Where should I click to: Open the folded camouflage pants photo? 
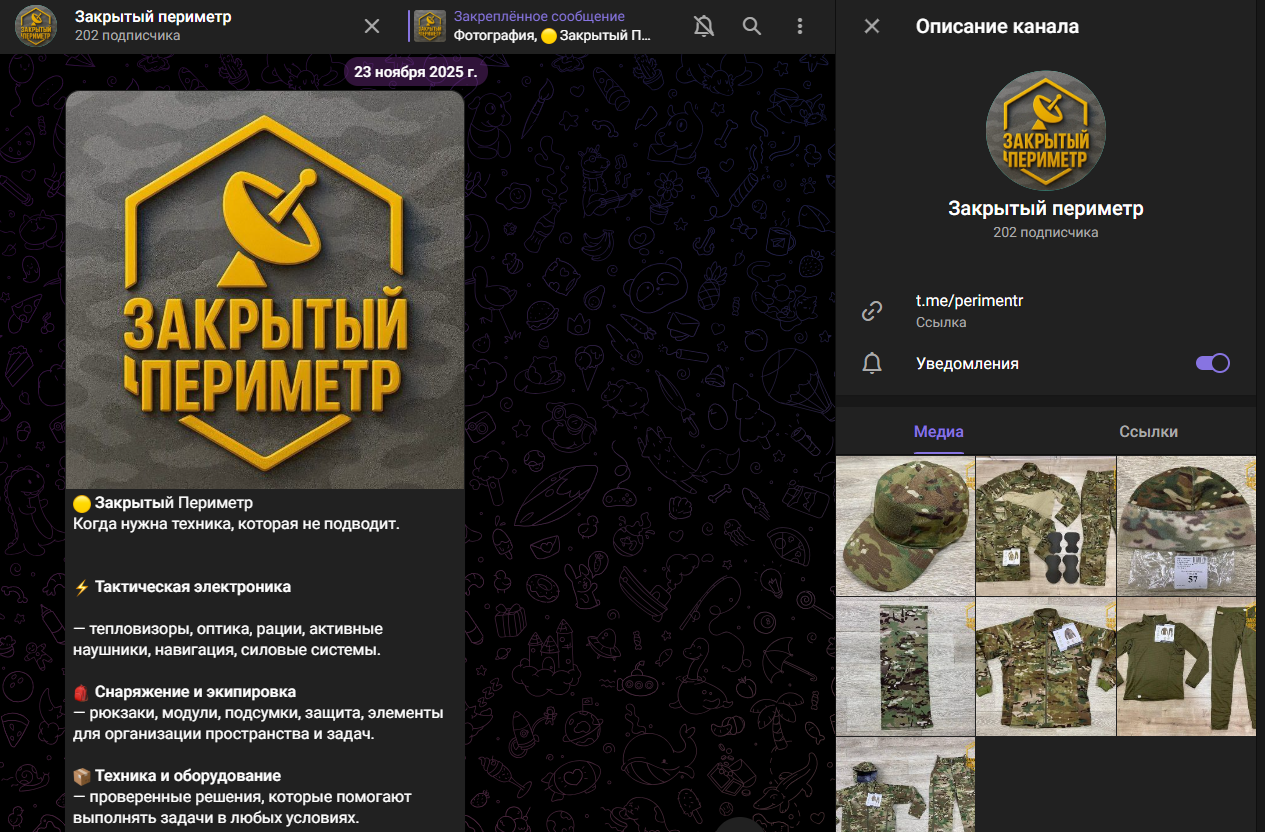905,667
